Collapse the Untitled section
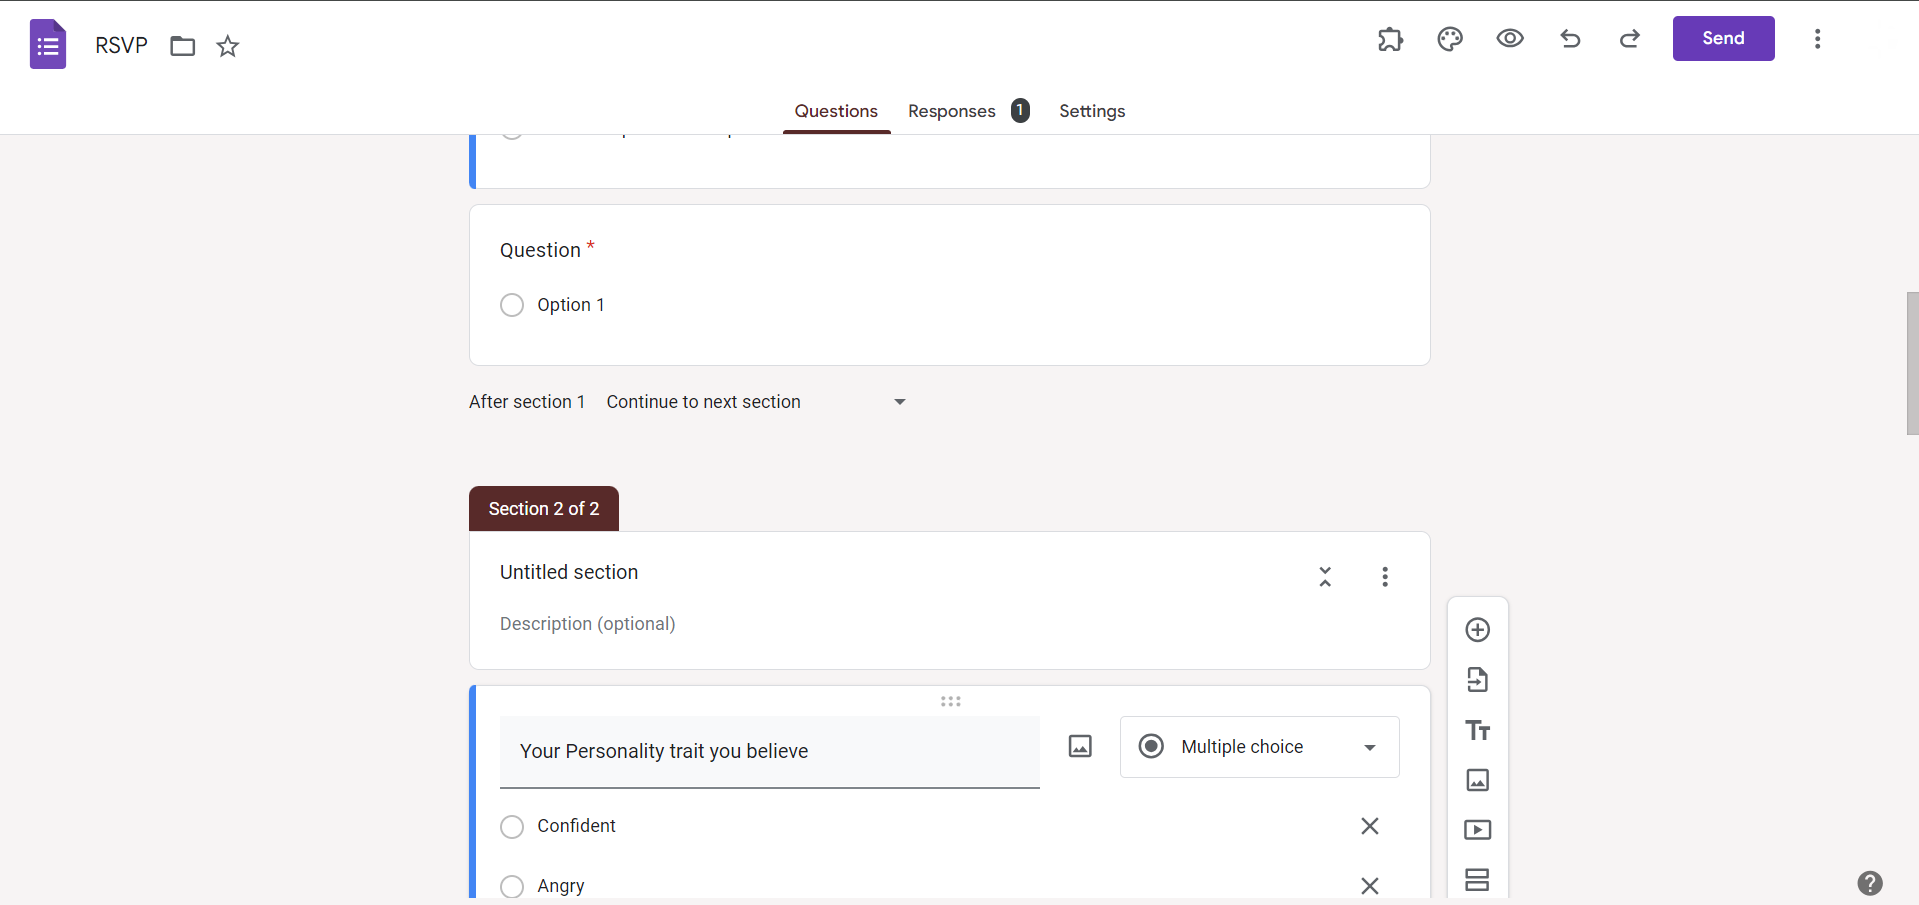 [x=1325, y=577]
